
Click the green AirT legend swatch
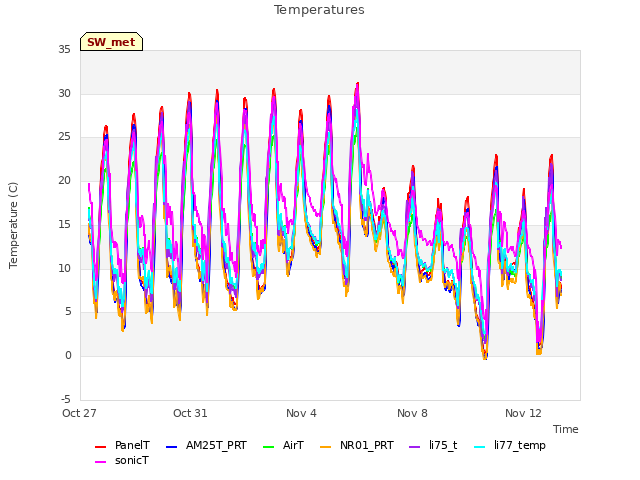coord(269,447)
